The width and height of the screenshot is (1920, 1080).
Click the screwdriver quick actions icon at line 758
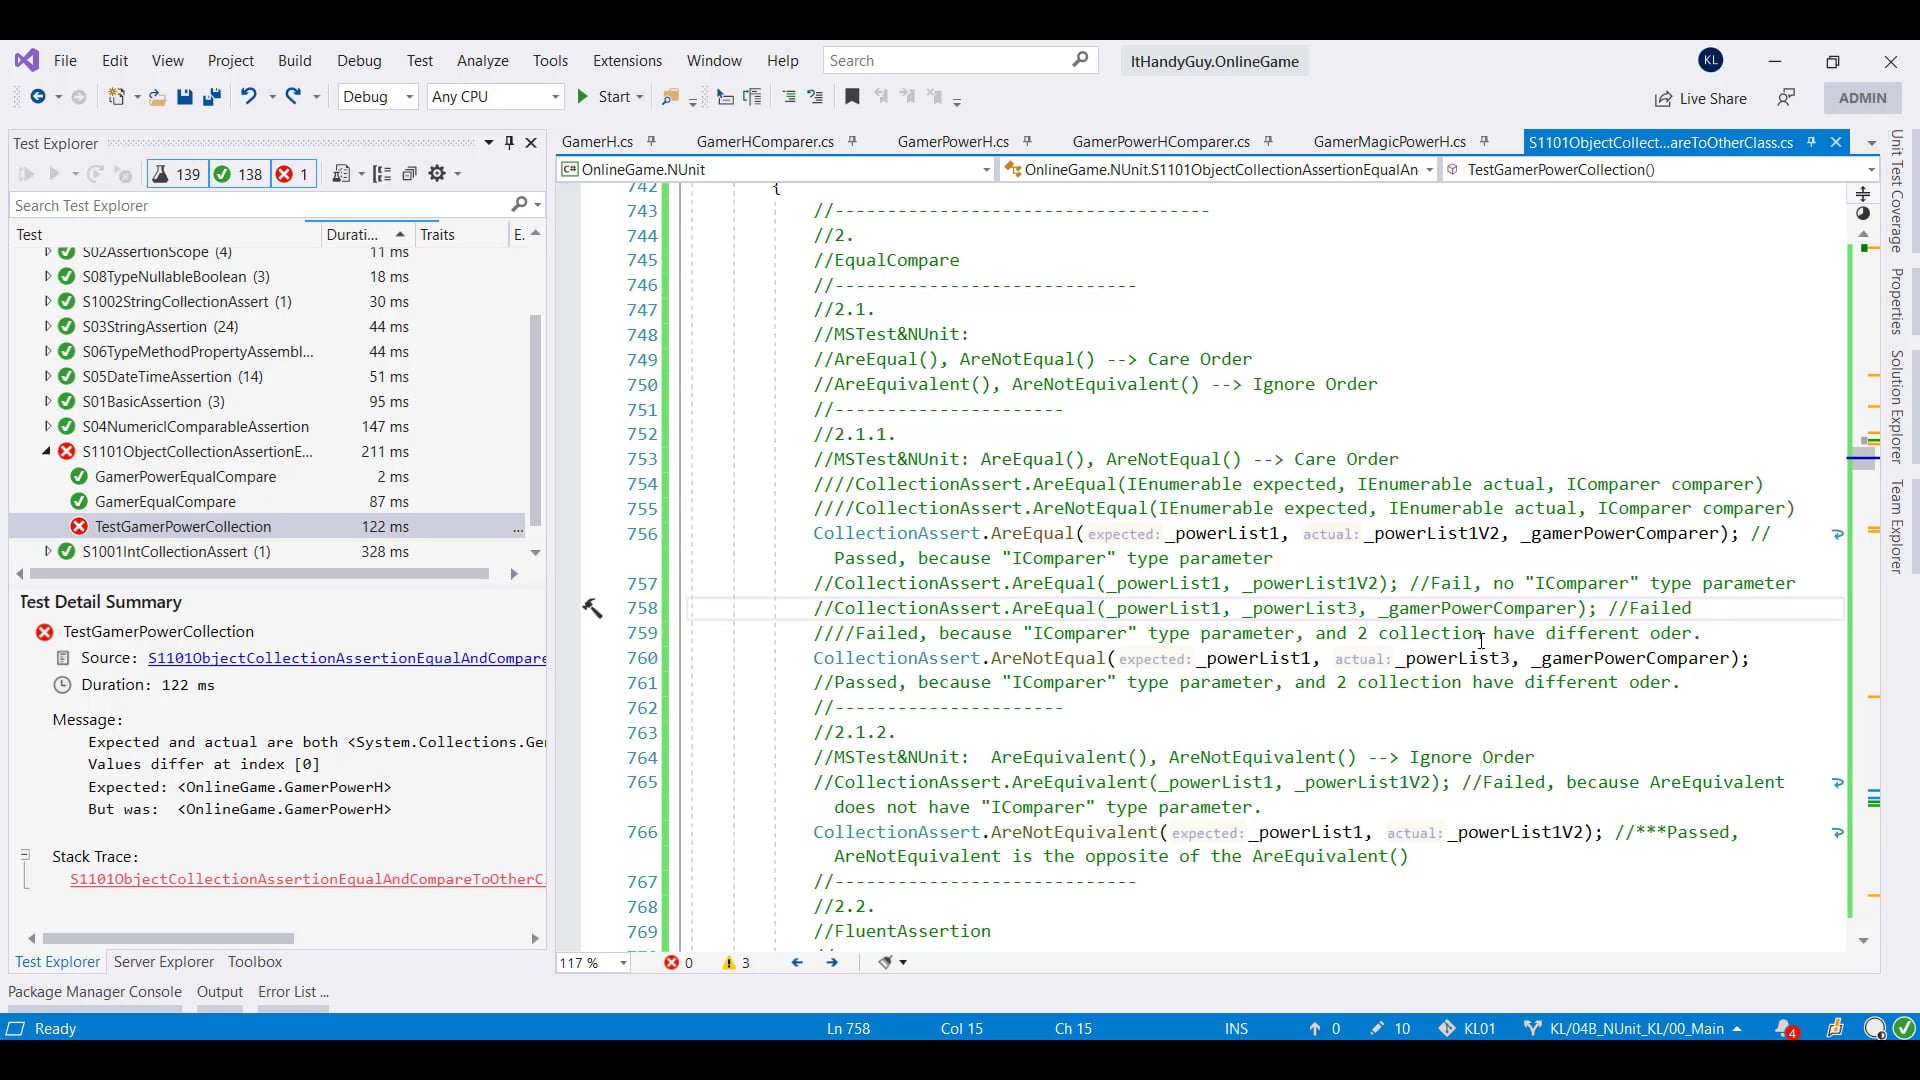tap(592, 608)
